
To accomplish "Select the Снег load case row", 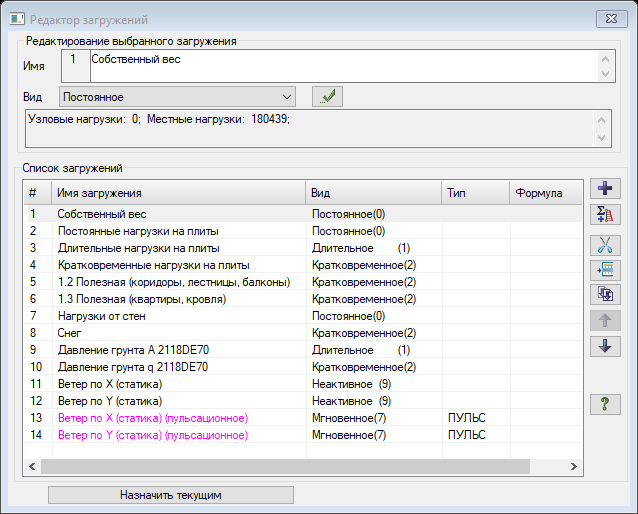I will point(303,333).
